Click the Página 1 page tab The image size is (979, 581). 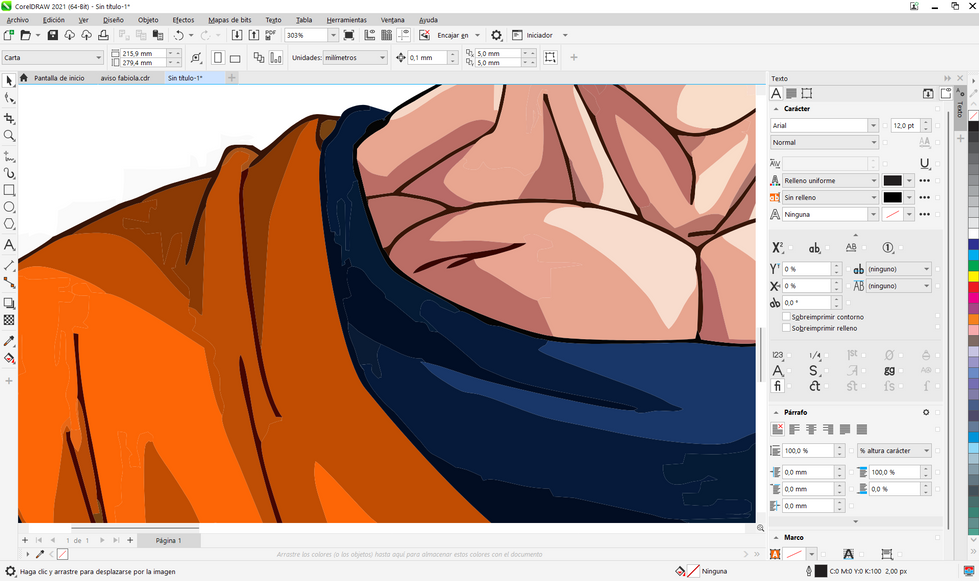coord(168,540)
